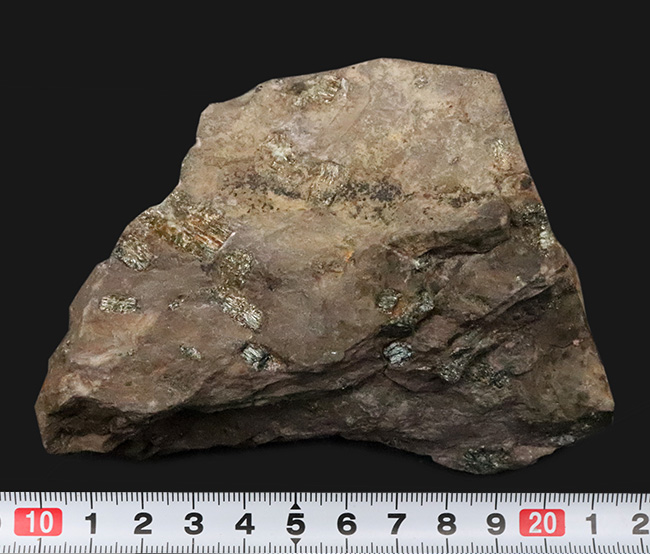The image size is (650, 554).
Task: Click the red 20 label on the ruler
Action: 541,522
